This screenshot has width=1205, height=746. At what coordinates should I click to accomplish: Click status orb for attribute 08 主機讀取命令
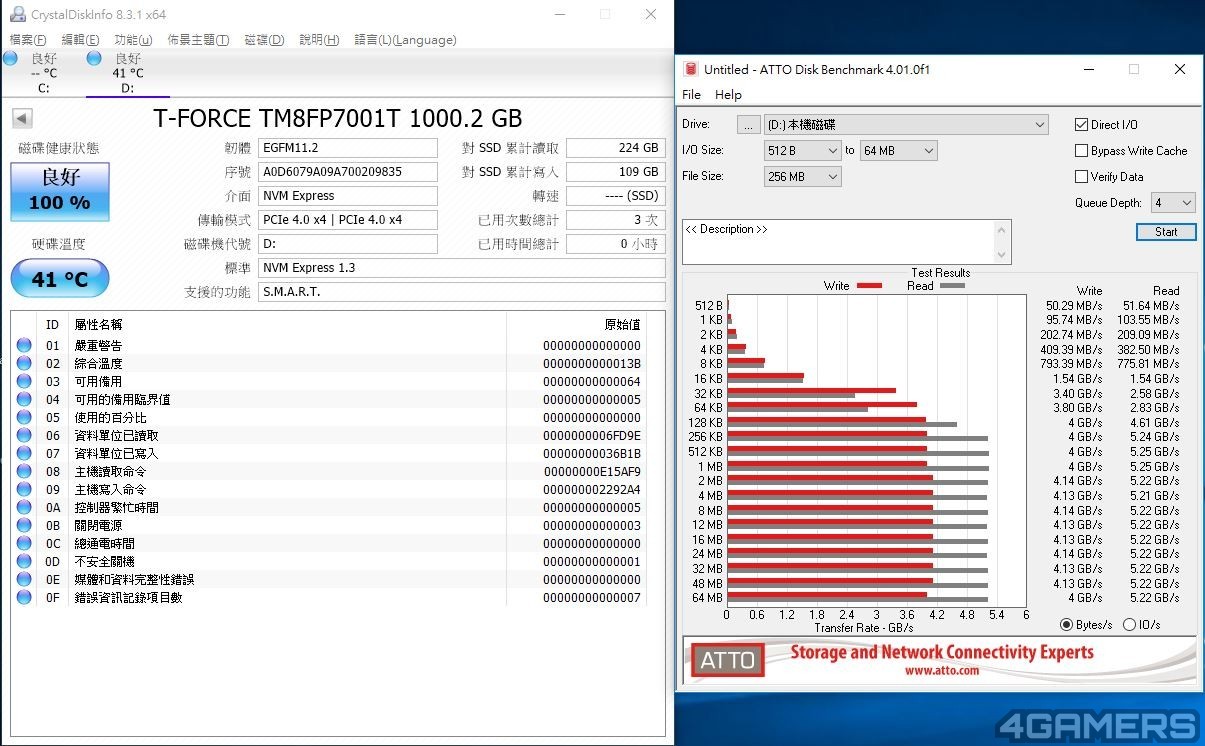point(24,472)
